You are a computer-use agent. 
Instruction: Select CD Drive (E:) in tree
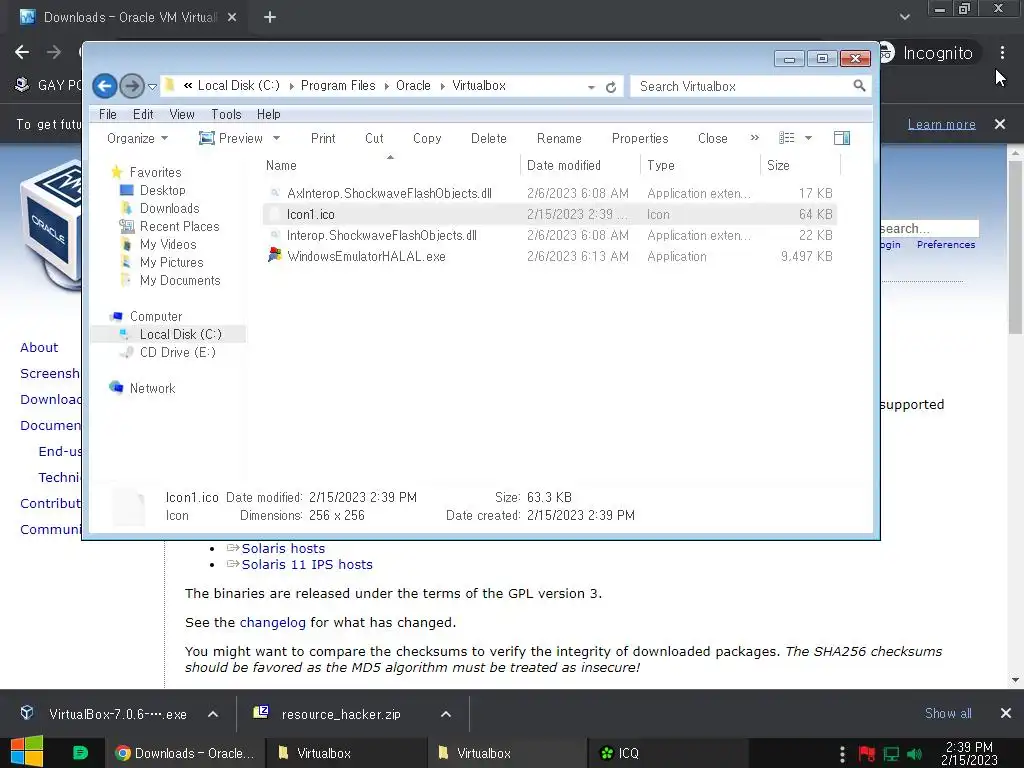177,353
